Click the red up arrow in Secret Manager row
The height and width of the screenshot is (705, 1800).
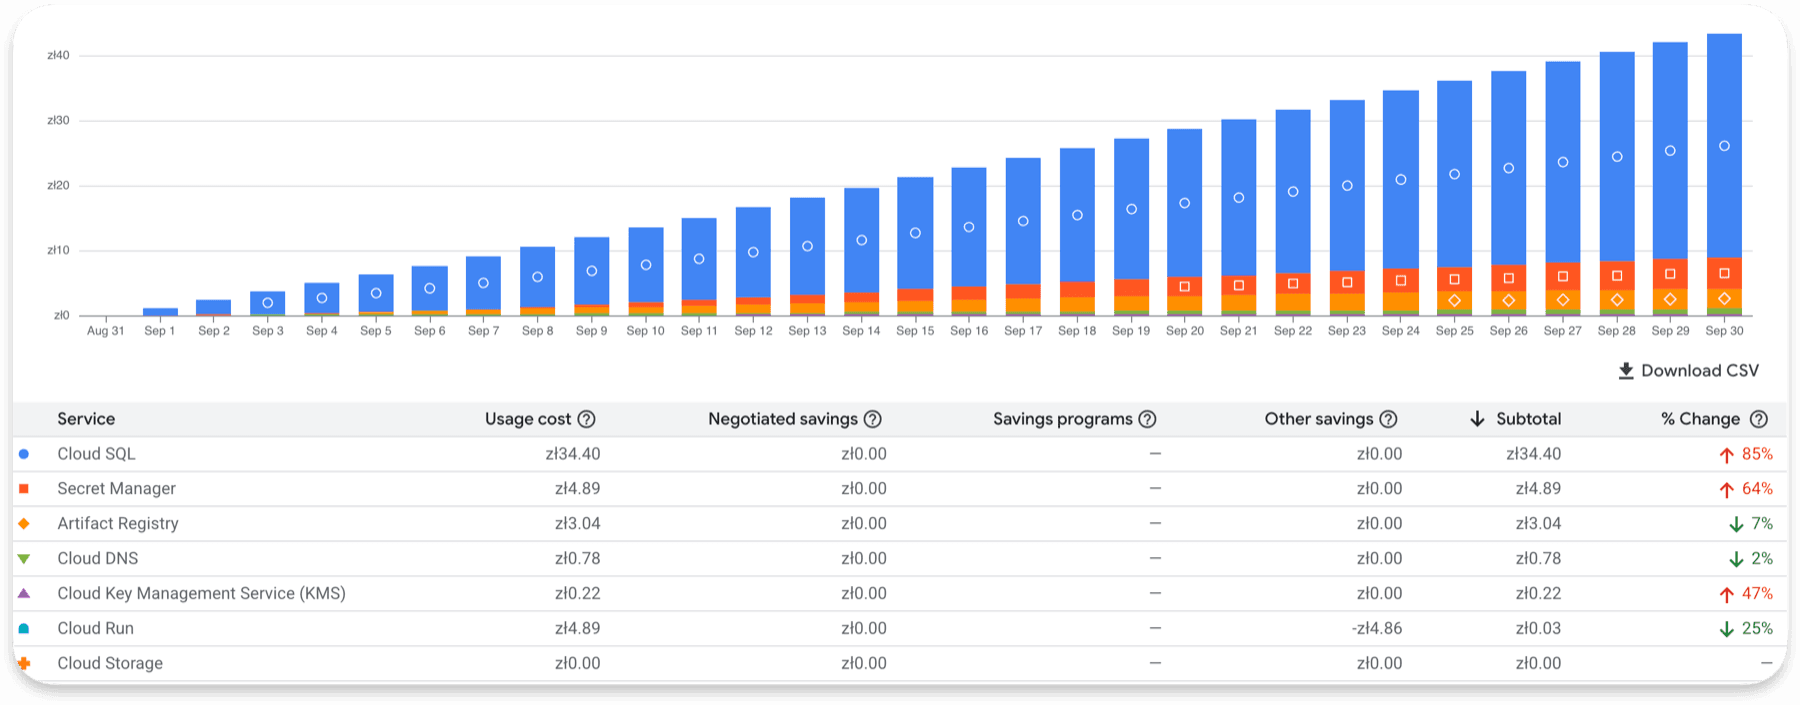point(1726,490)
